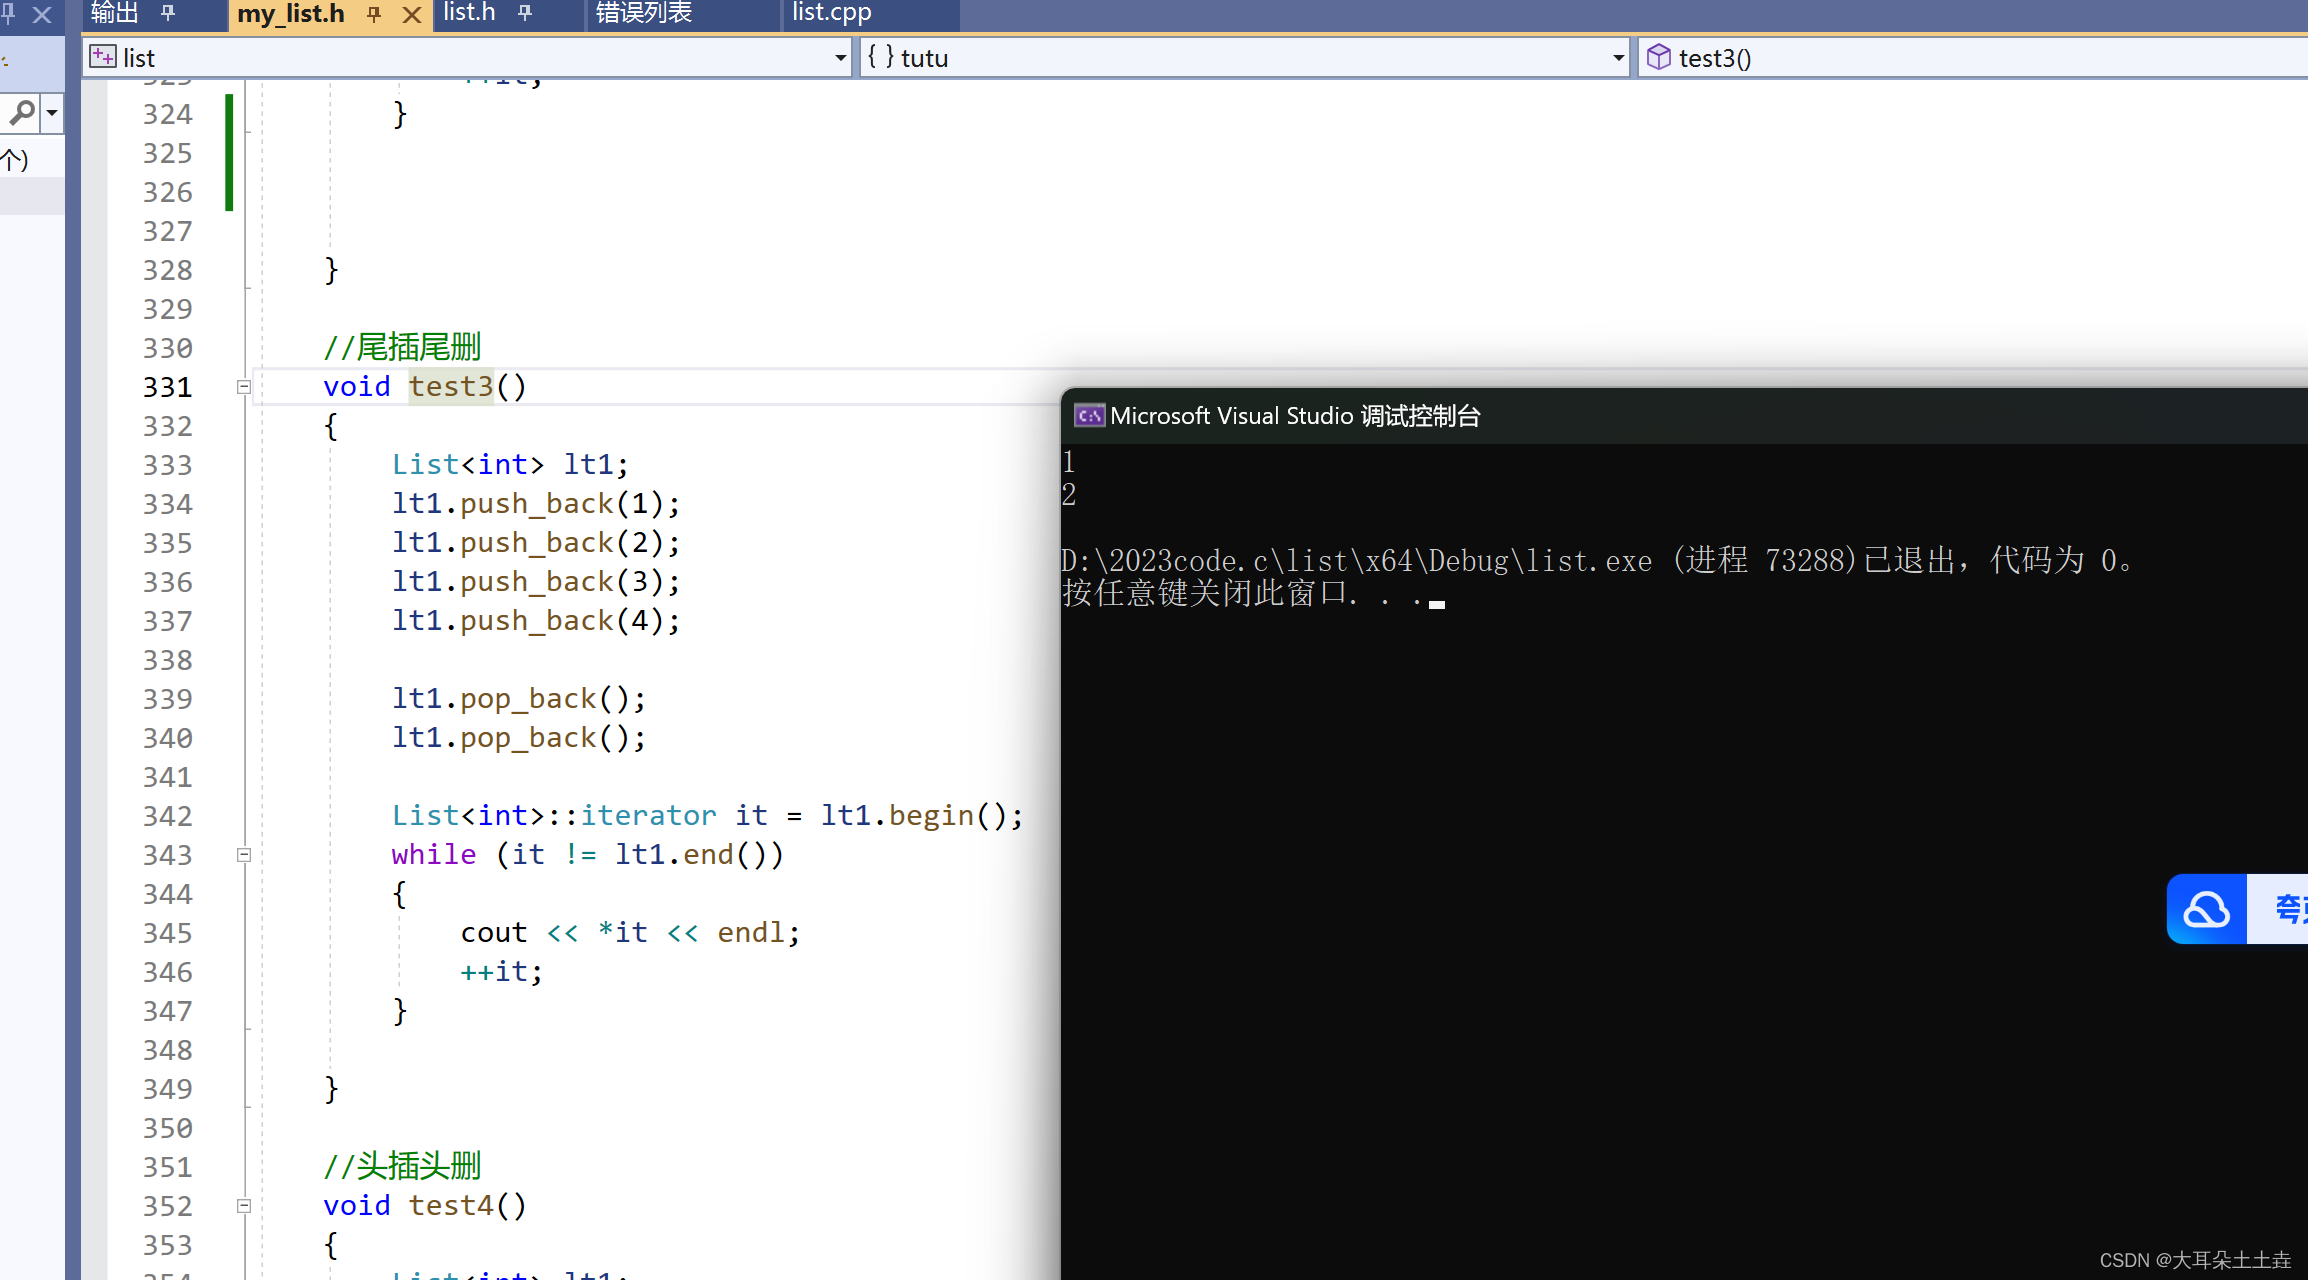The image size is (2308, 1280).
Task: Click the List<int> lt1; declaration line 333
Action: tap(510, 465)
